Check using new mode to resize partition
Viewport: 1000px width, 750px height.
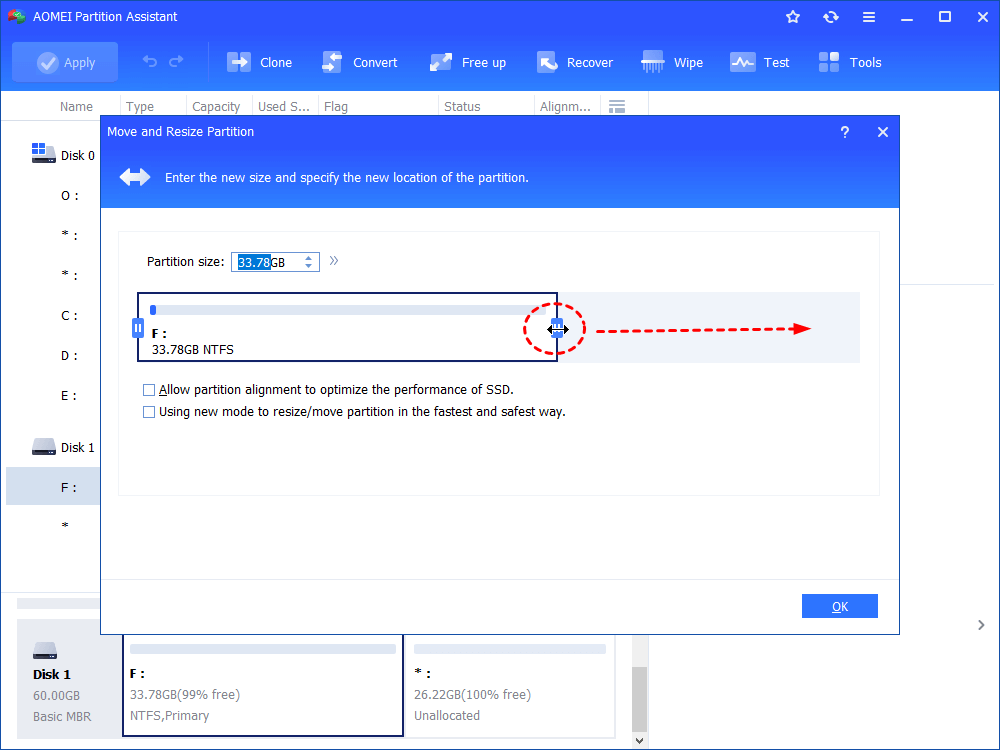(x=149, y=411)
